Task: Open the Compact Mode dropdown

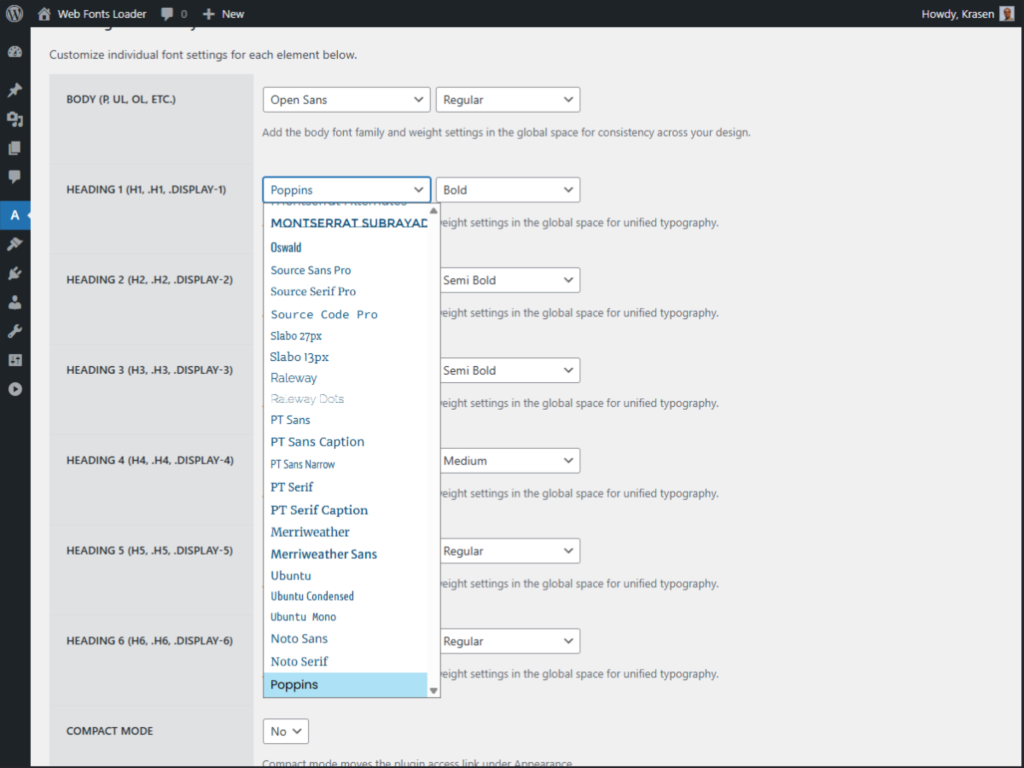Action: (x=285, y=731)
